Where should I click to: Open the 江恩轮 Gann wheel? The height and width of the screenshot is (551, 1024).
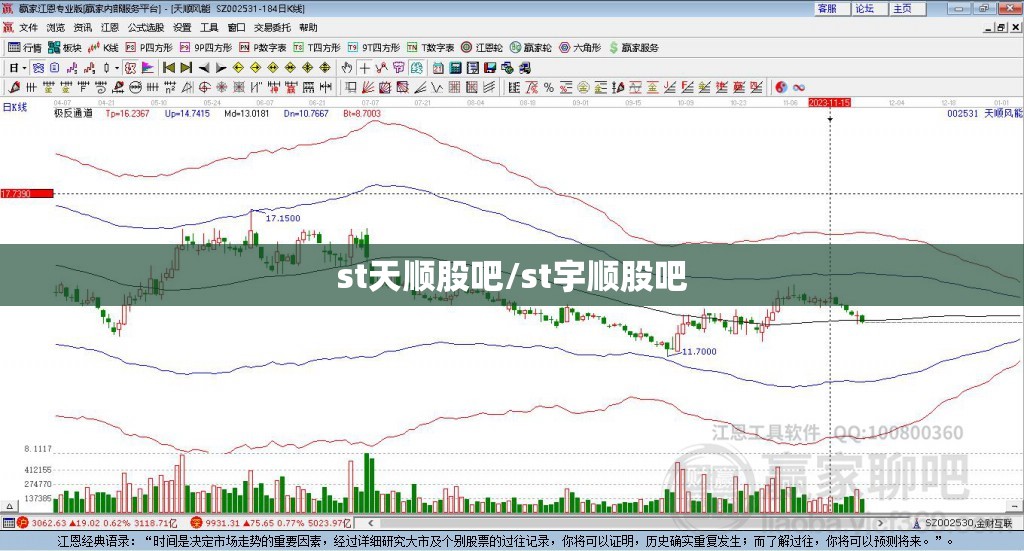482,48
